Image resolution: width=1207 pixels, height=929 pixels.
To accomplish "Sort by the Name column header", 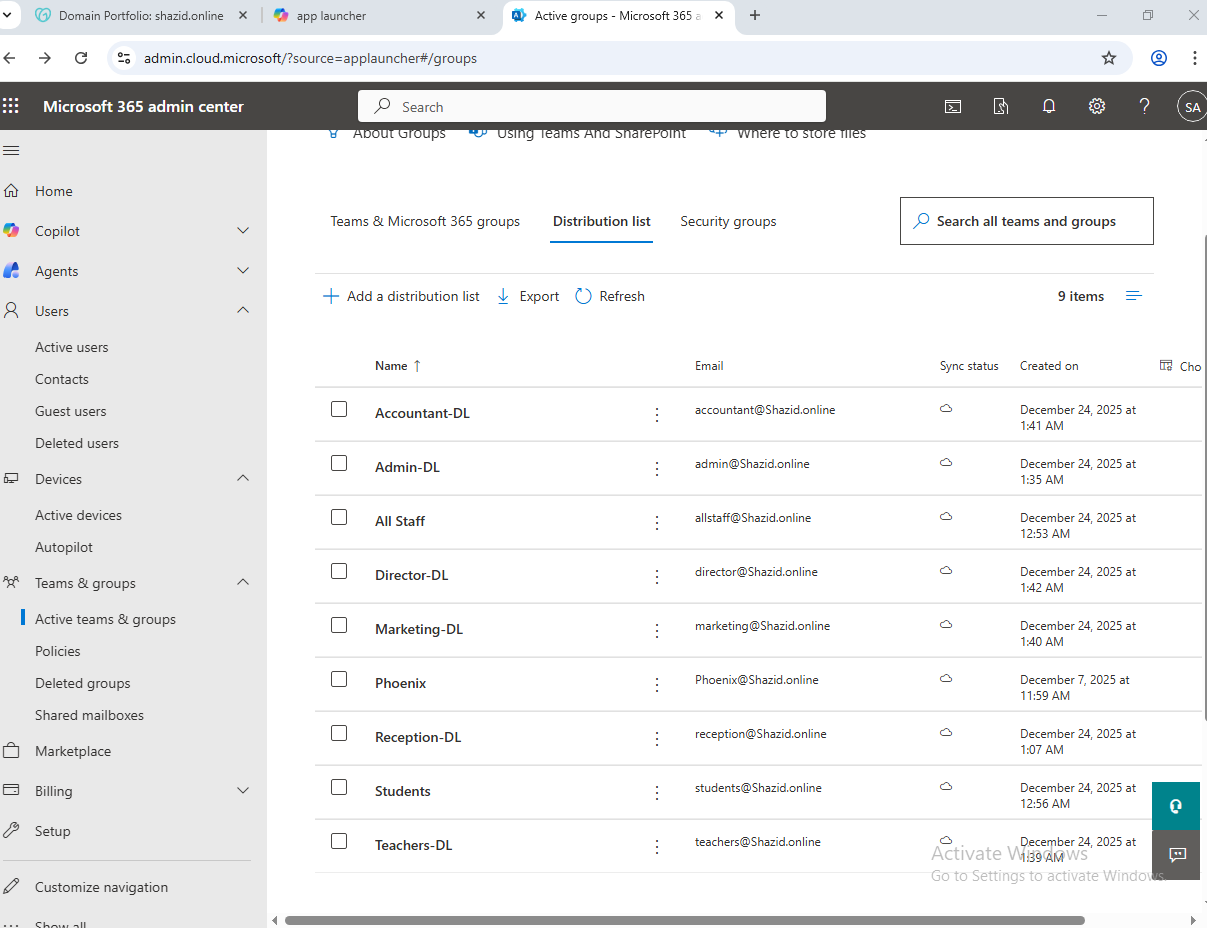I will point(397,366).
